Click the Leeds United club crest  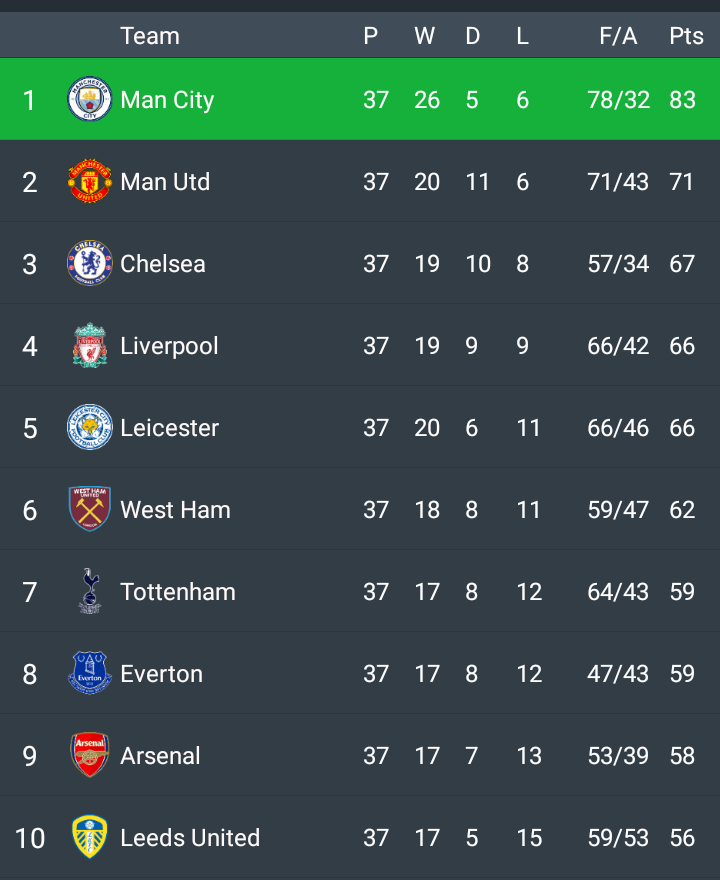tap(90, 838)
